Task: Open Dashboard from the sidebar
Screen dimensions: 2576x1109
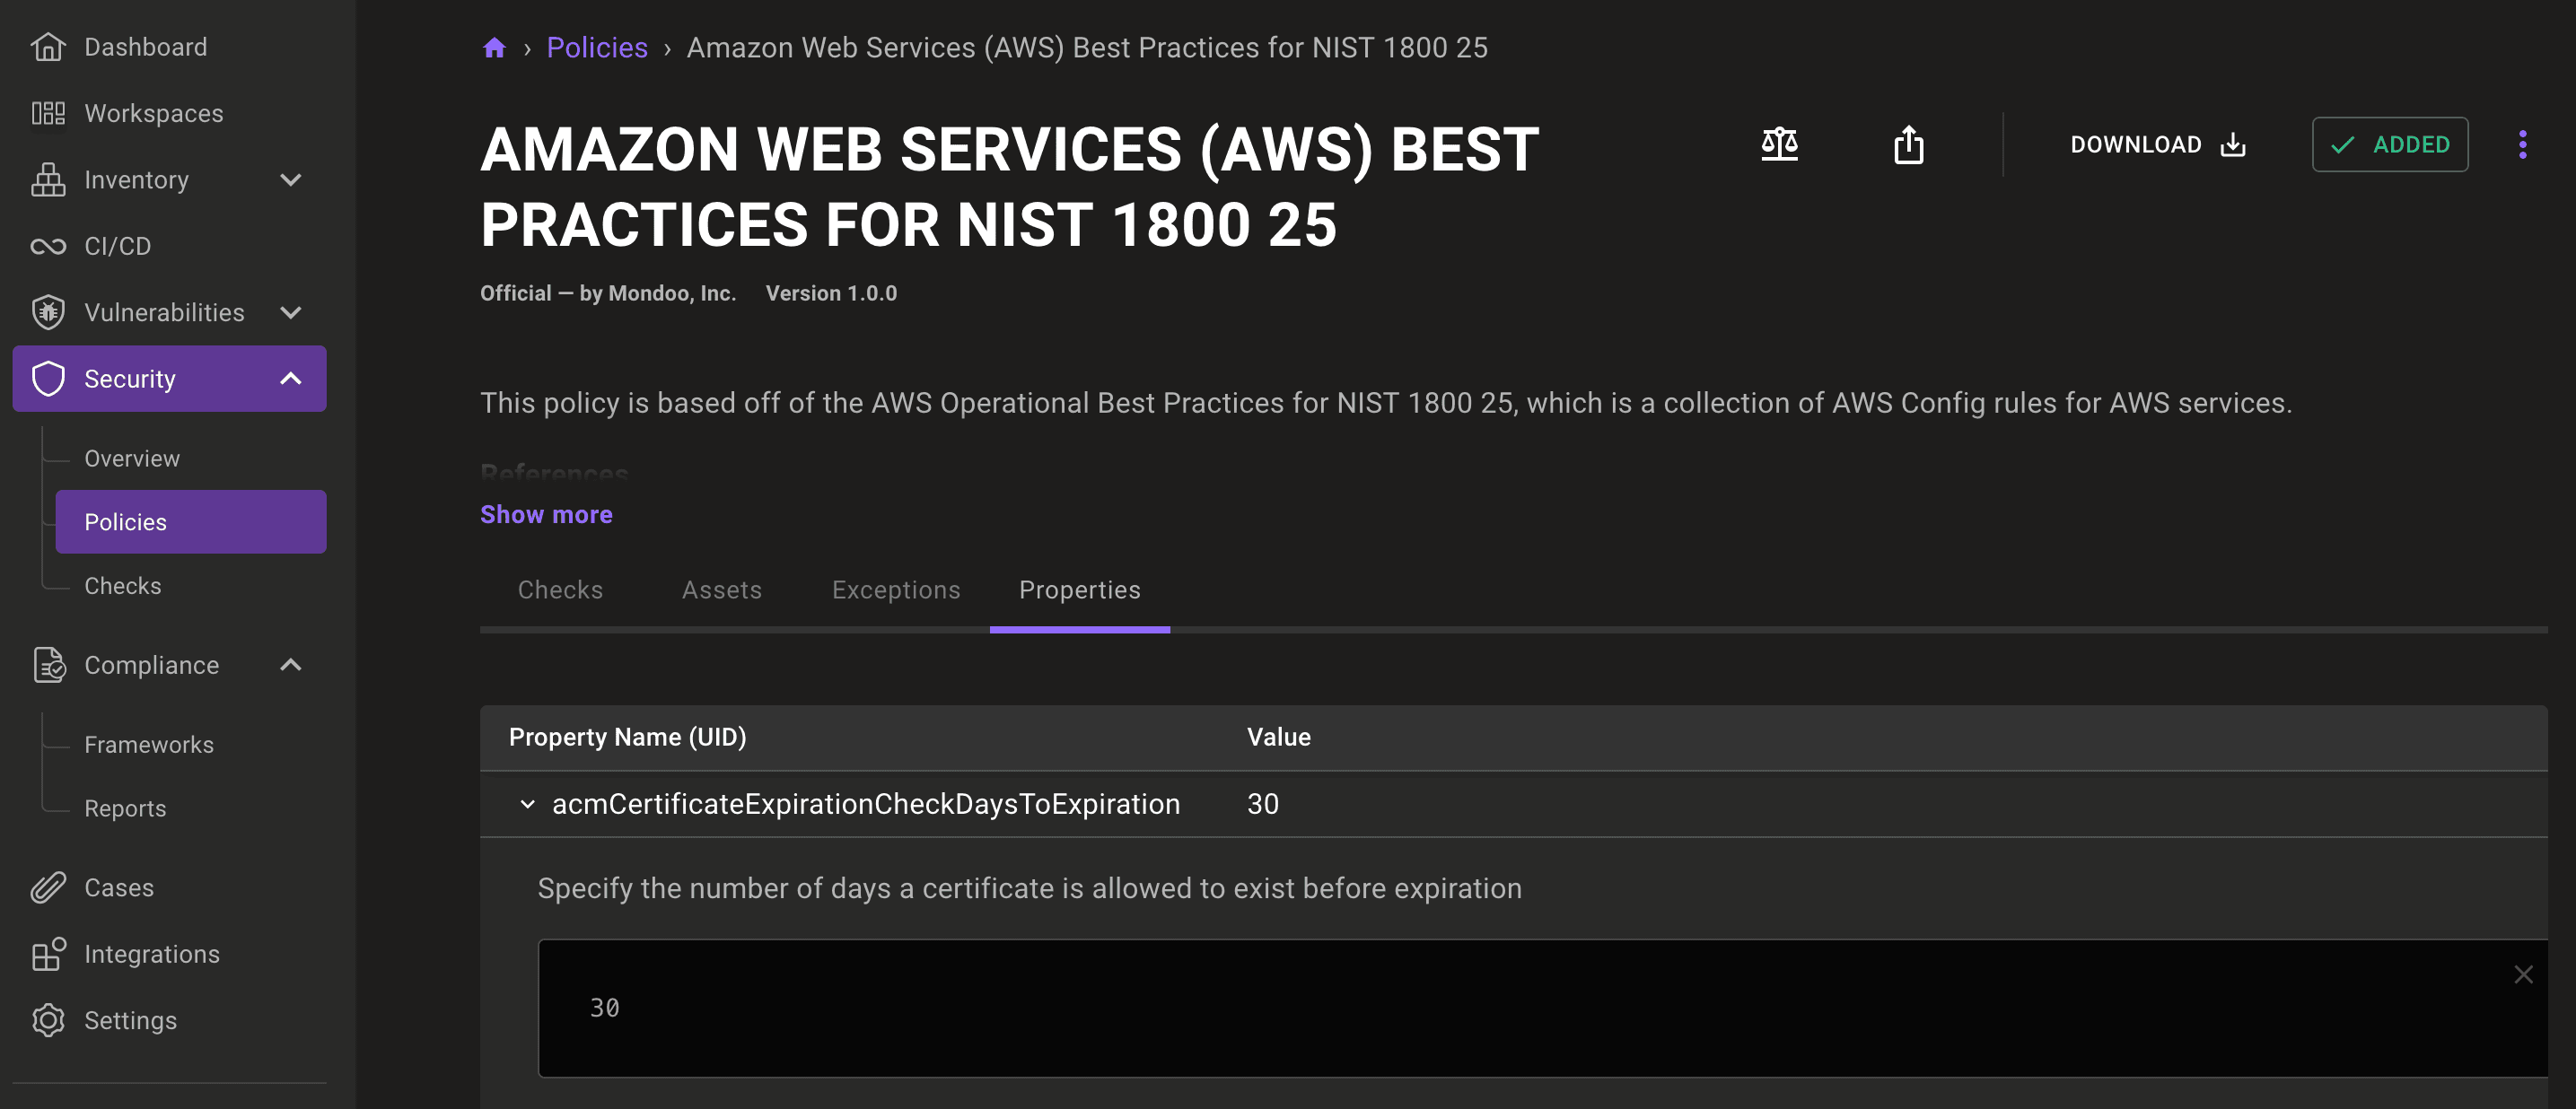Action: point(144,47)
